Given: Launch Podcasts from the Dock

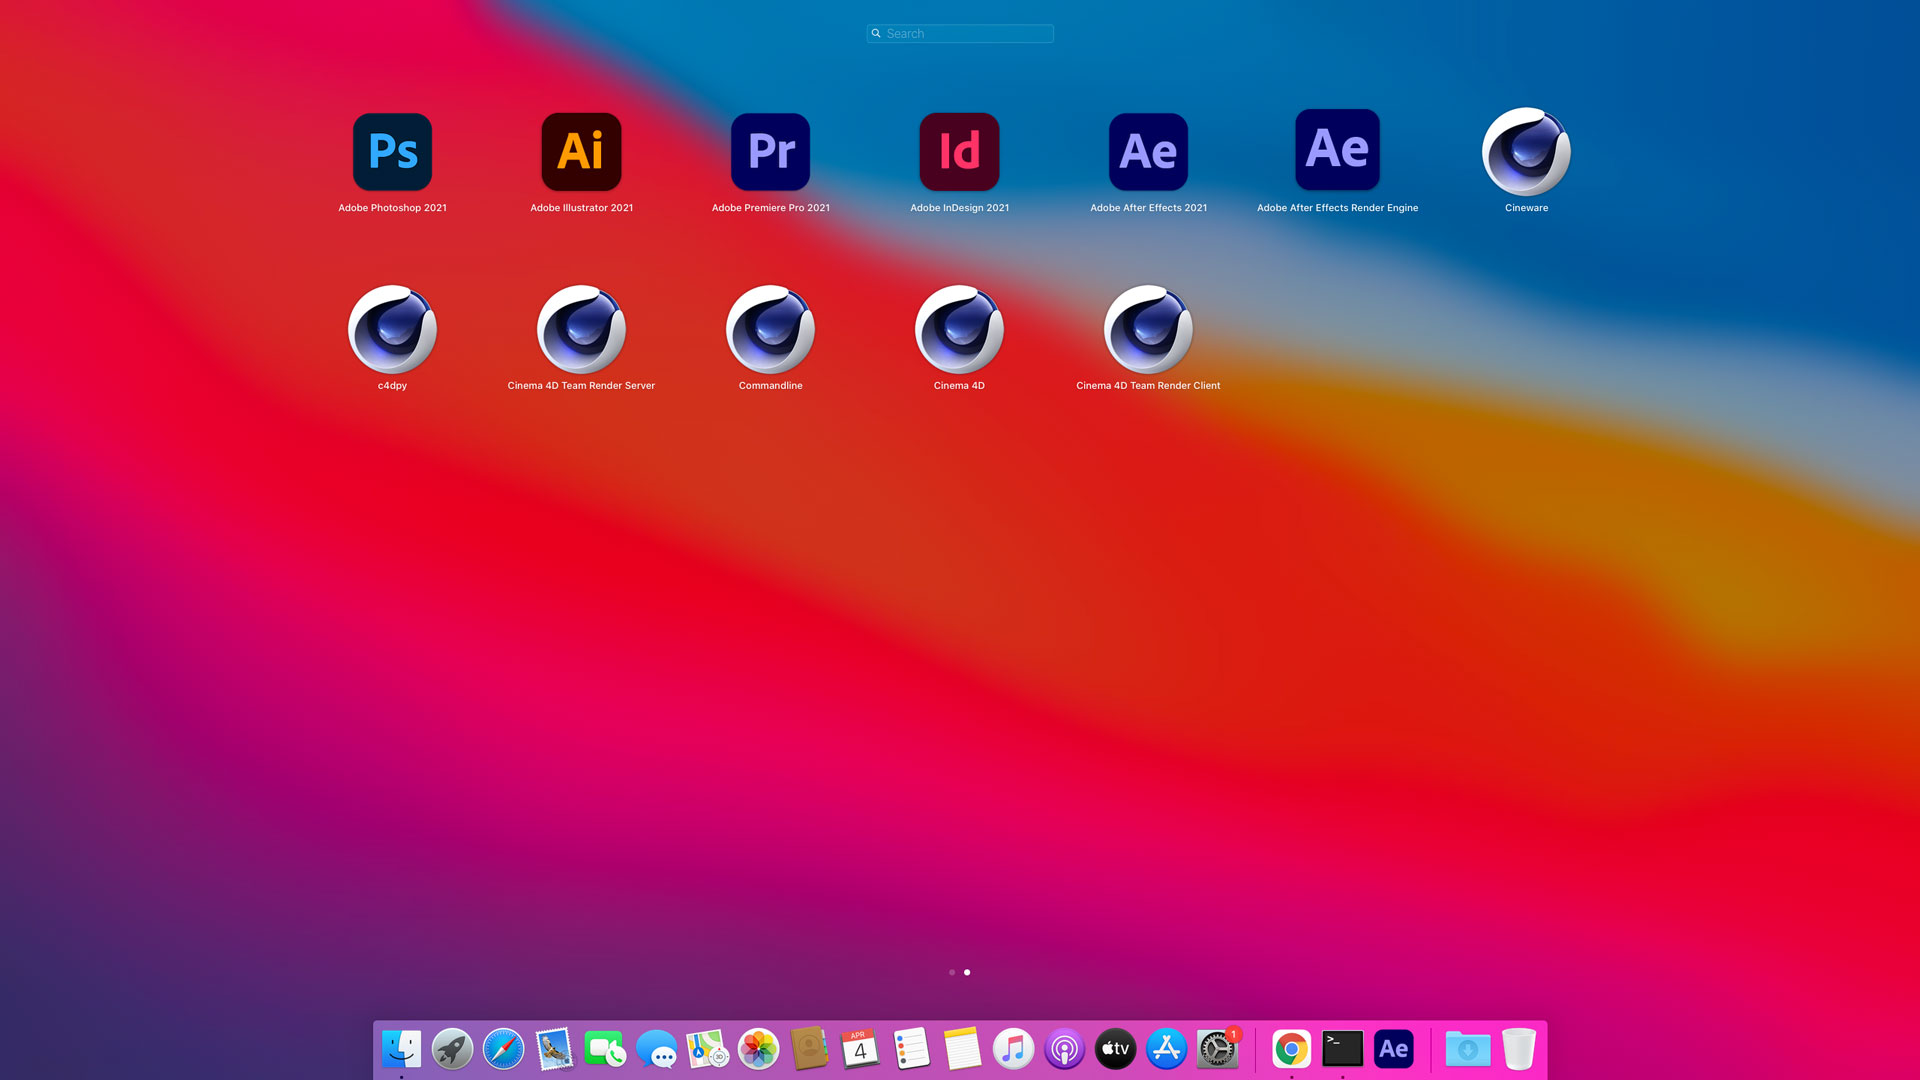Looking at the screenshot, I should 1064,1049.
